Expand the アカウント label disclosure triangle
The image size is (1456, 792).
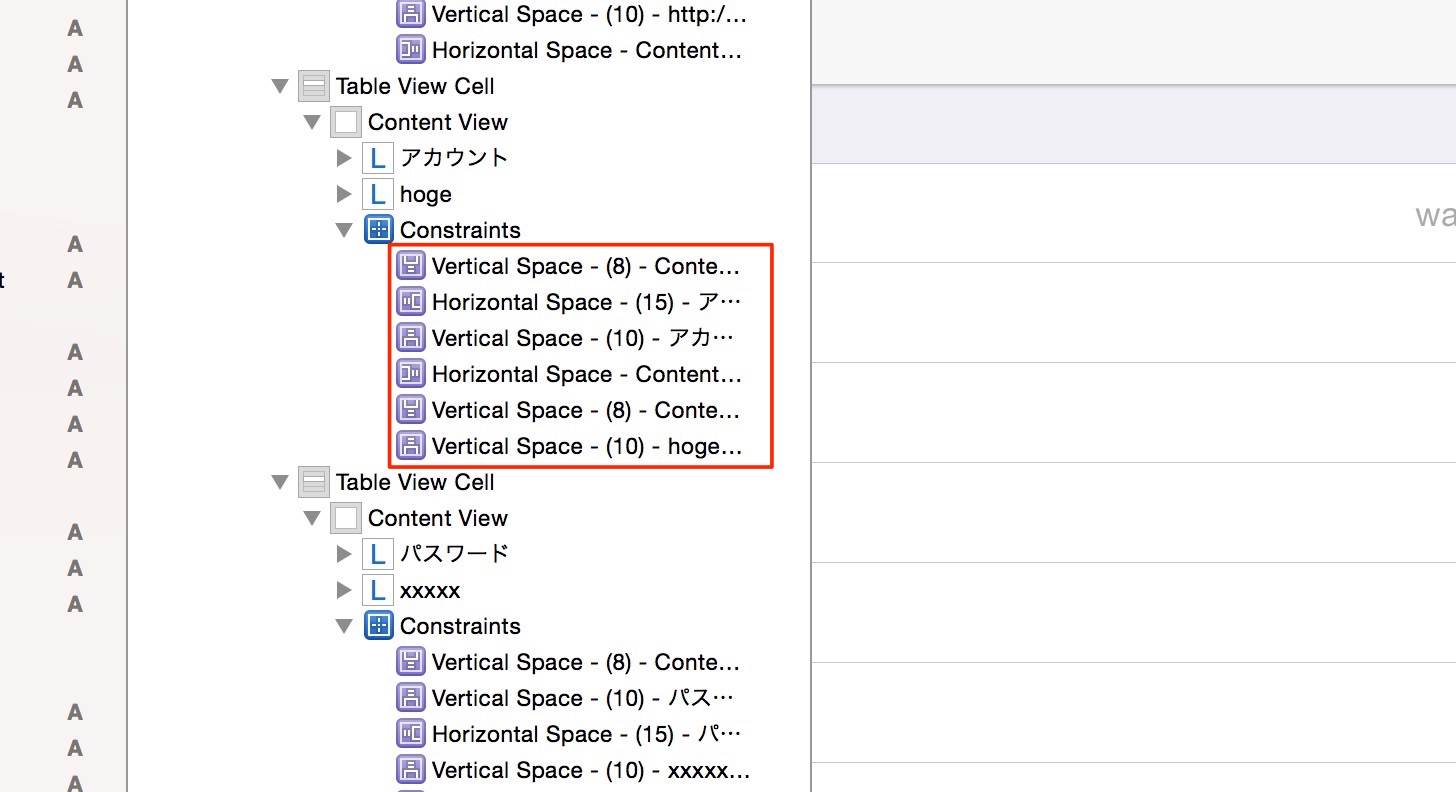344,158
